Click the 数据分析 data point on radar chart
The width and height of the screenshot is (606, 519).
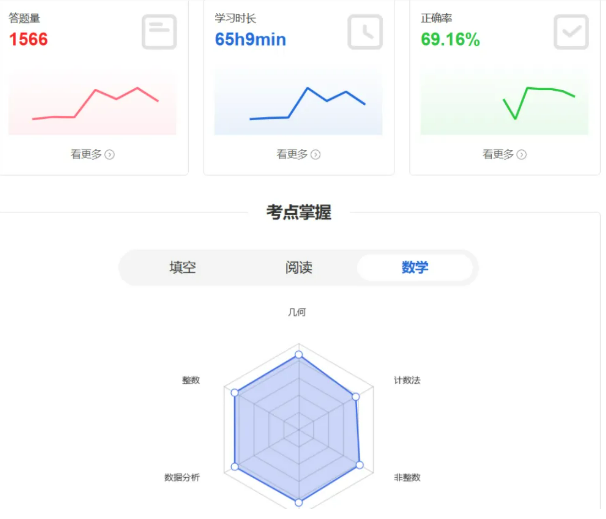click(x=235, y=466)
